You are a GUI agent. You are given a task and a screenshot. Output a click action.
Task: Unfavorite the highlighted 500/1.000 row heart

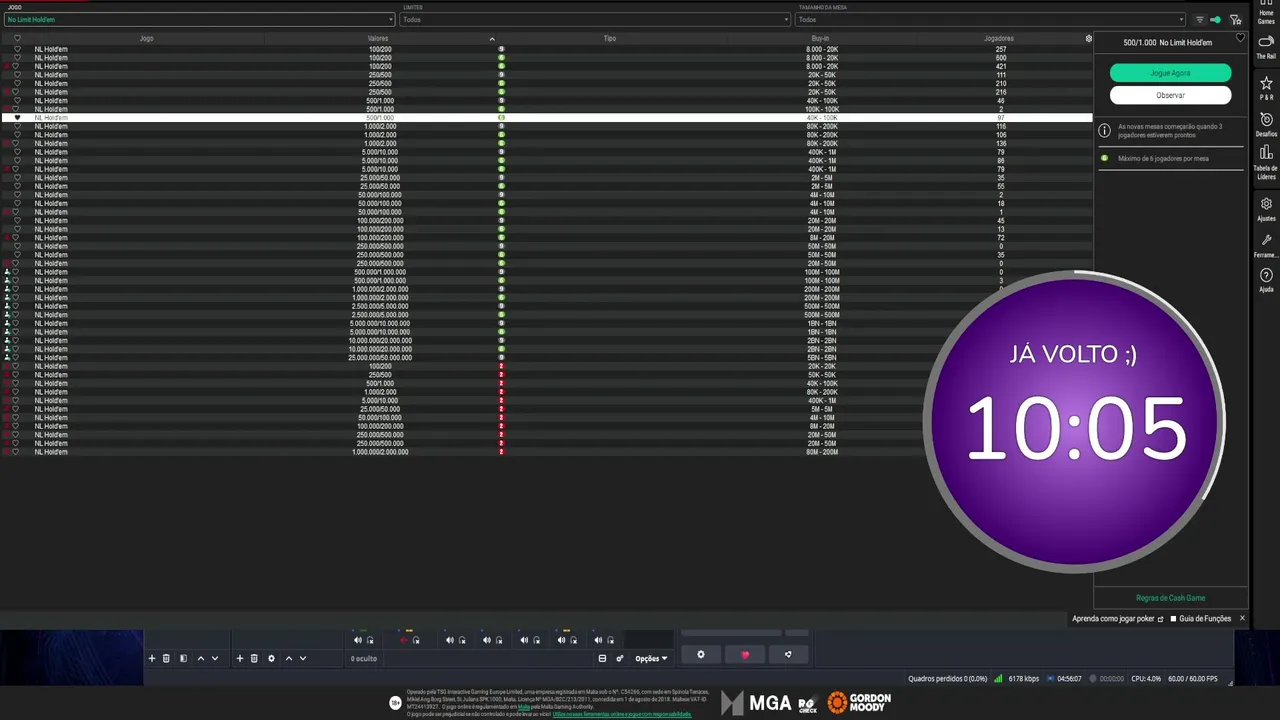(17, 118)
